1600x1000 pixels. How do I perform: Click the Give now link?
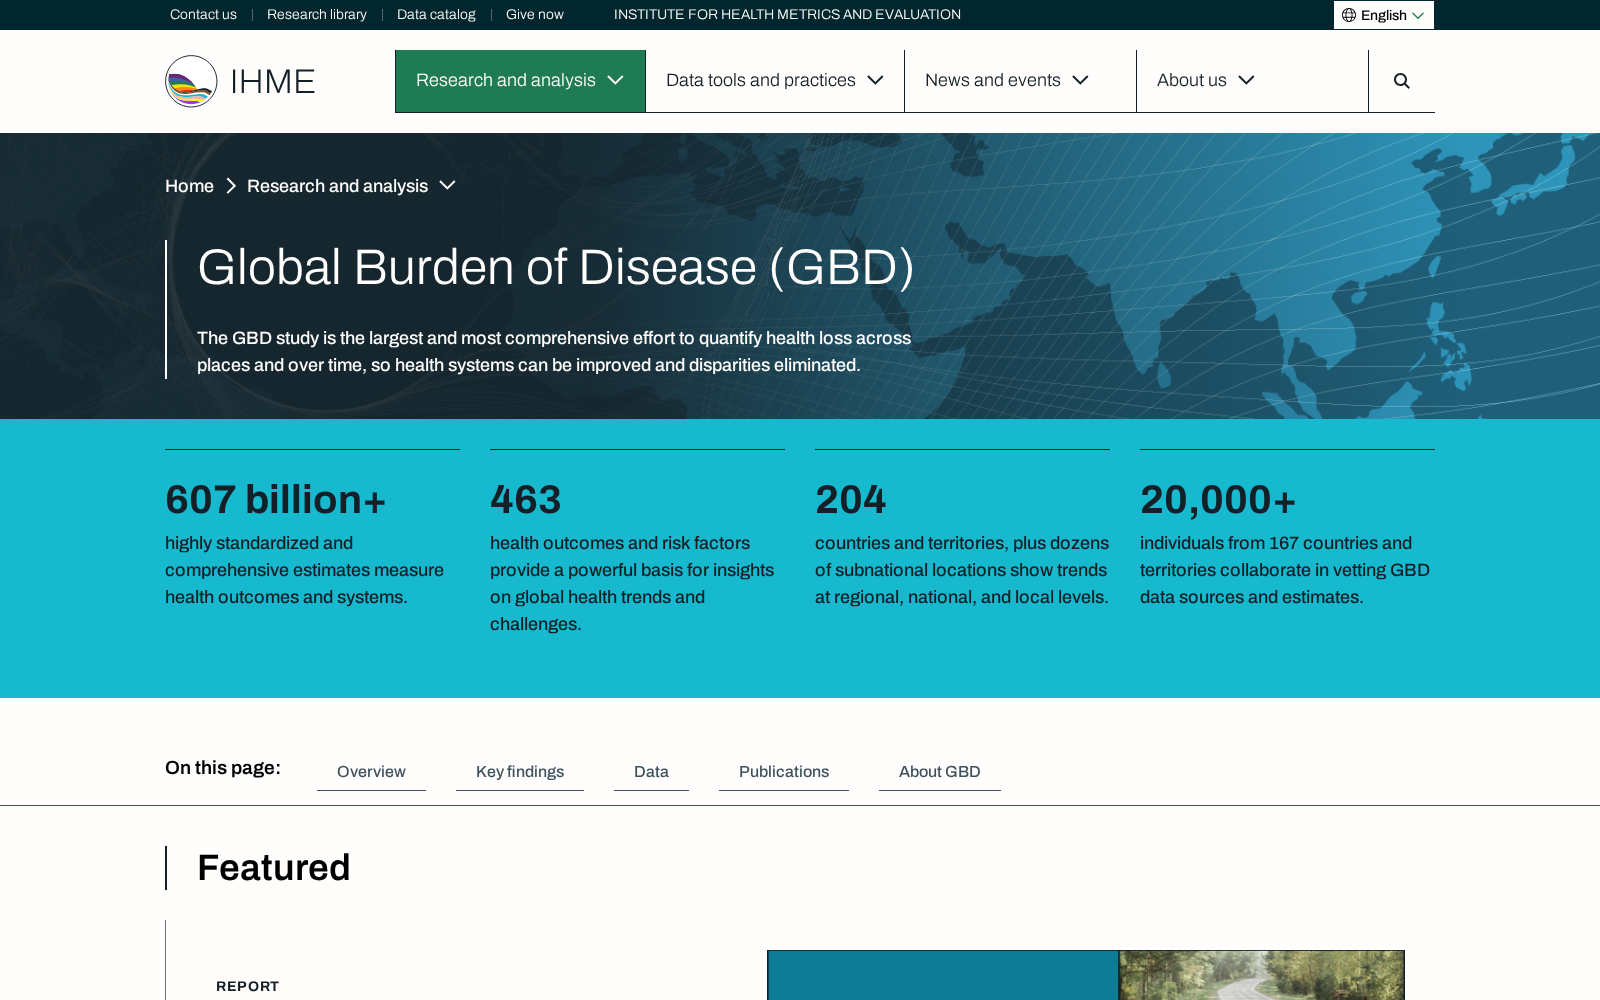(x=535, y=15)
